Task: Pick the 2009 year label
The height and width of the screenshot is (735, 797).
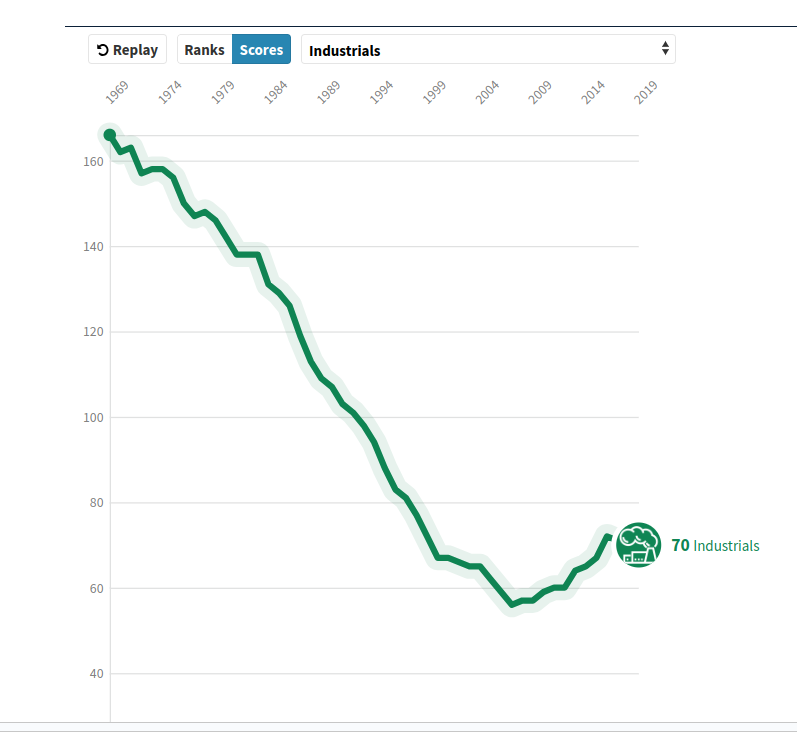Action: tap(541, 92)
